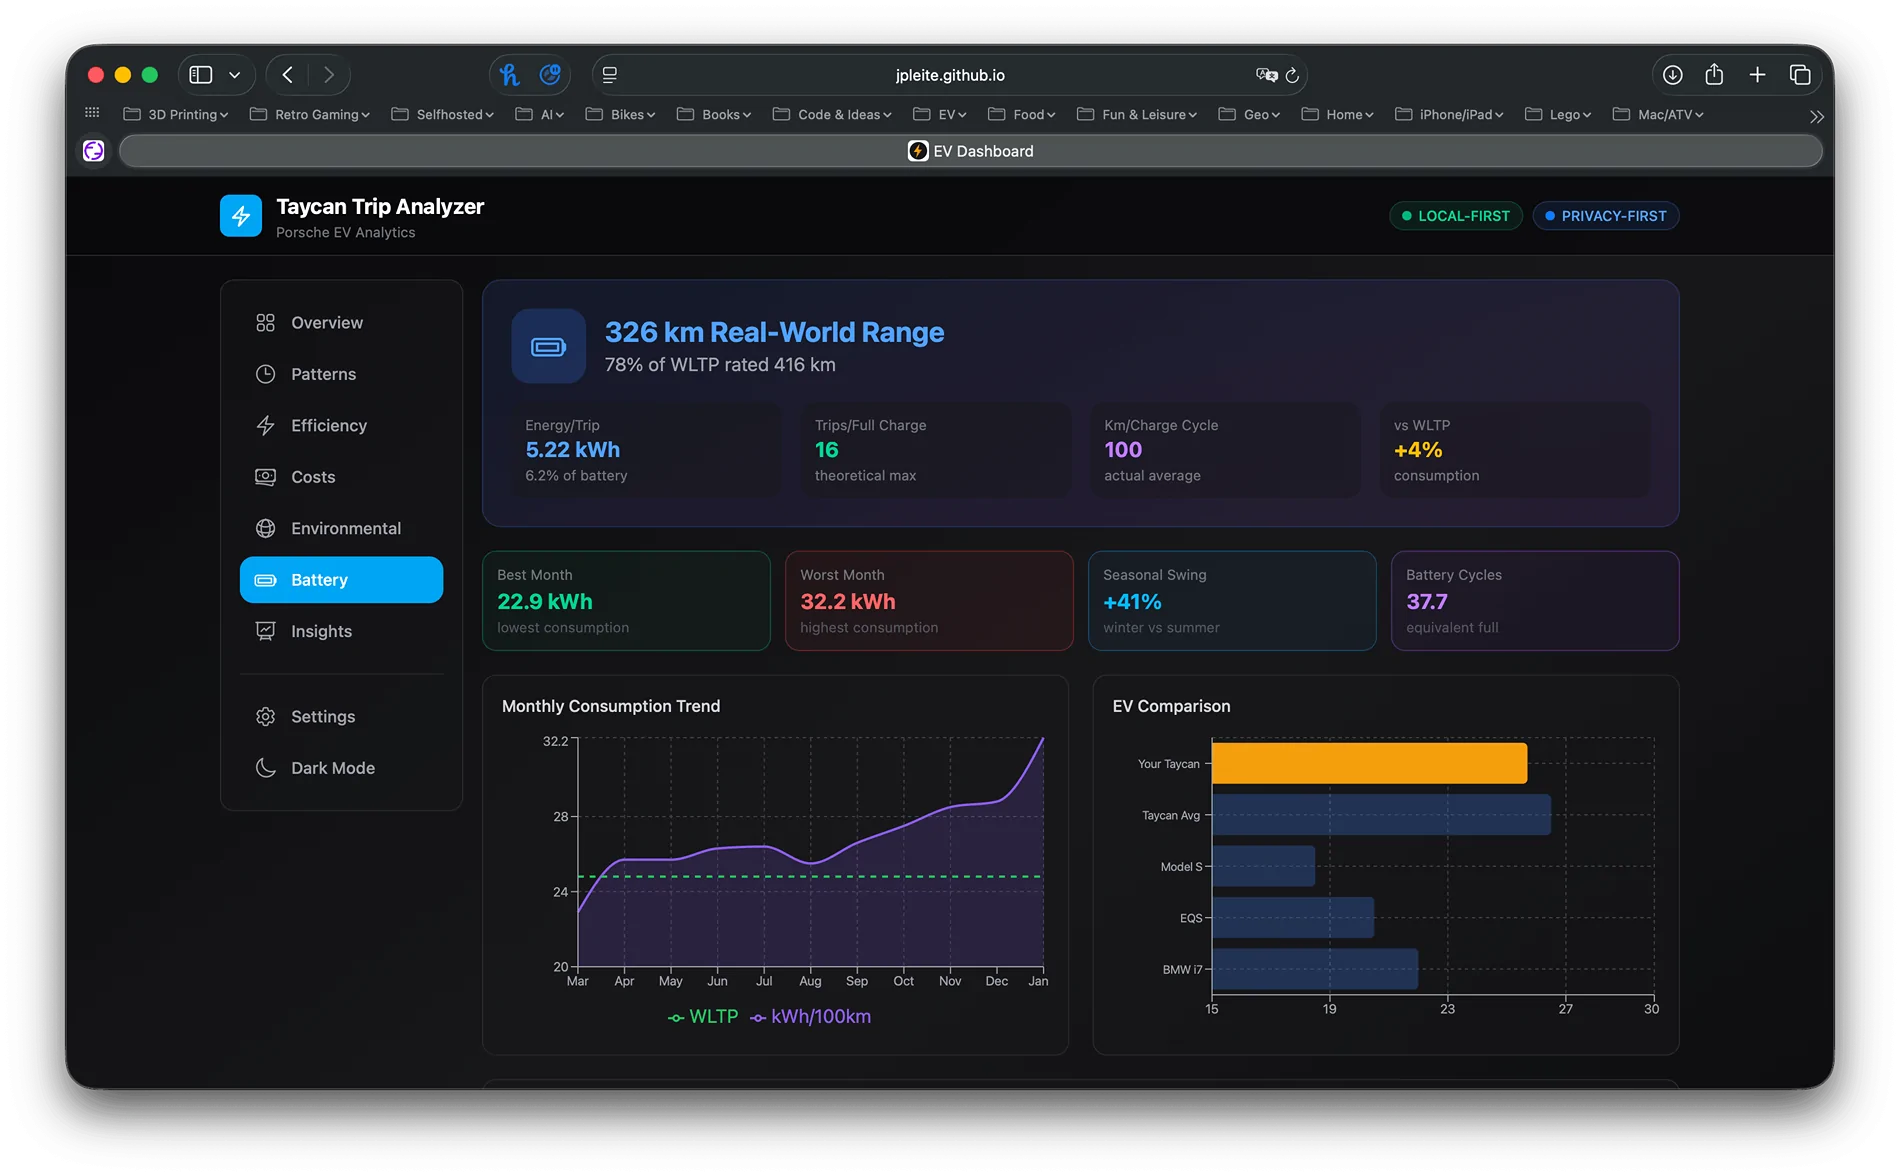Viewport: 1900px width, 1176px height.
Task: Click the PRIVACY-FIRST badge
Action: tap(1605, 215)
